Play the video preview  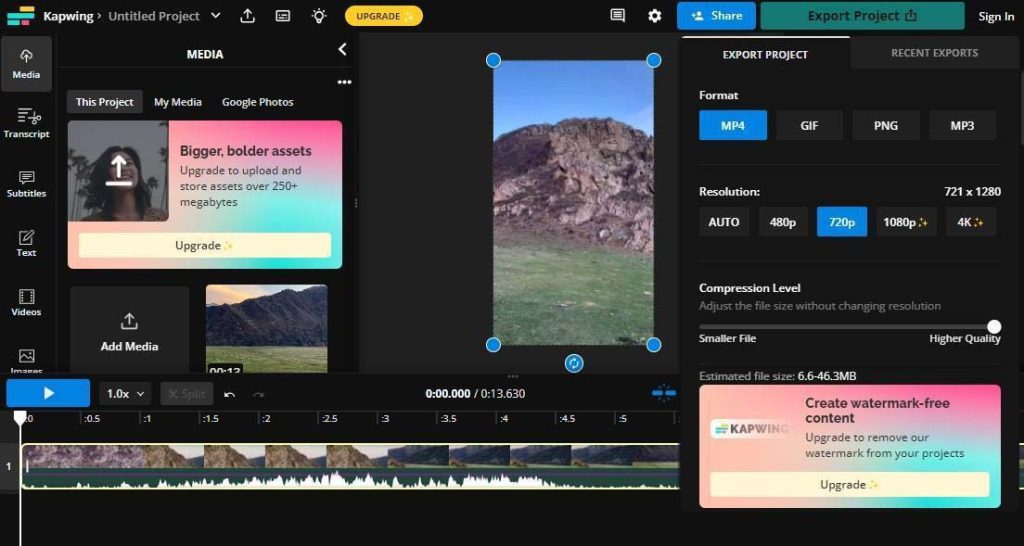[x=48, y=393]
